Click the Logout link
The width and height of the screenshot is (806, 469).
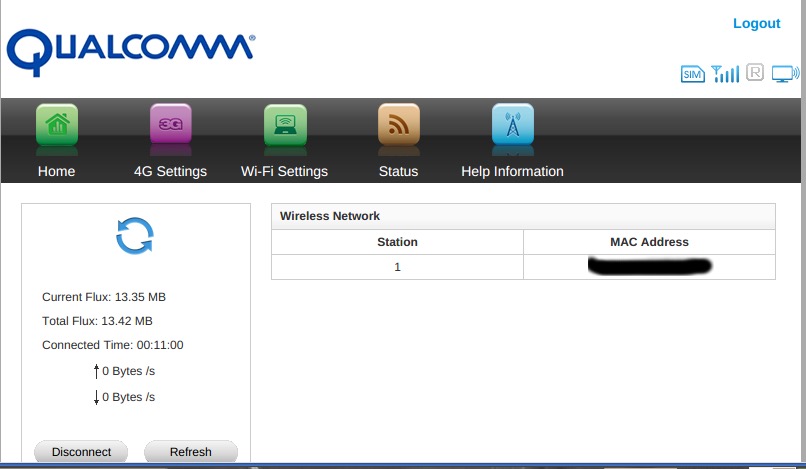[x=757, y=24]
